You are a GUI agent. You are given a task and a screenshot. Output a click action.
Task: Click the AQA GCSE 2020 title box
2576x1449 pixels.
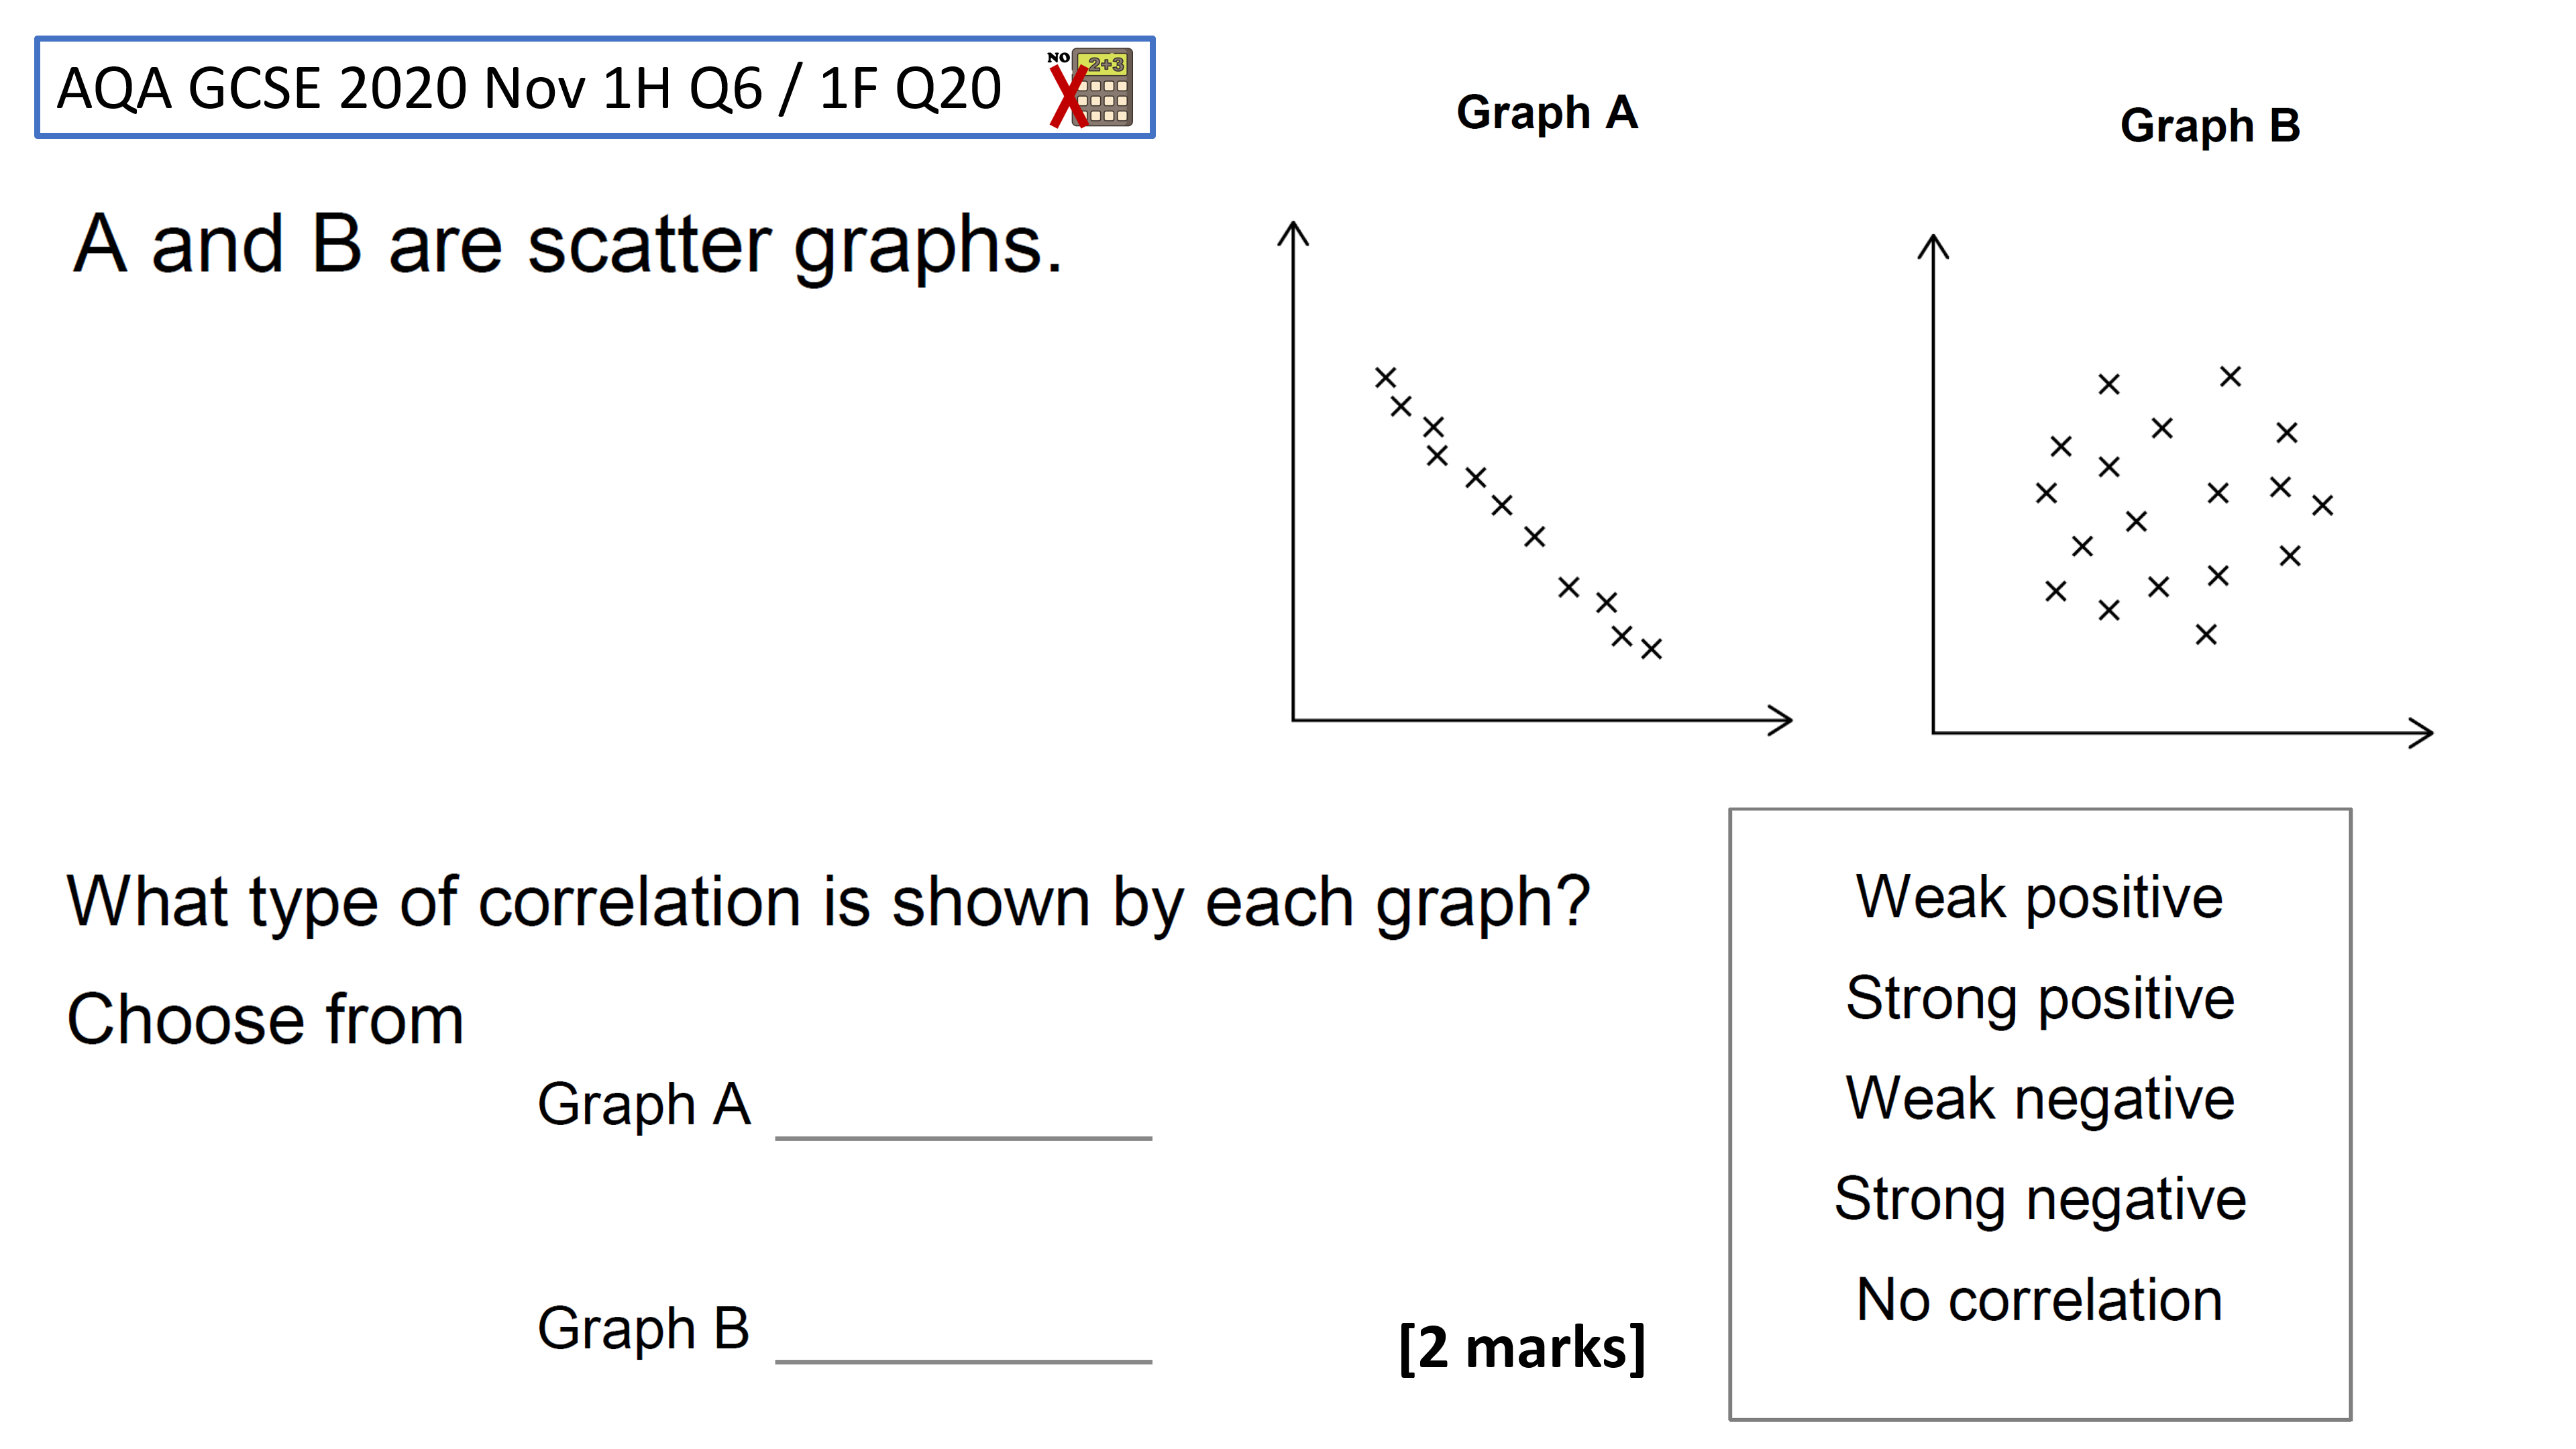click(595, 88)
